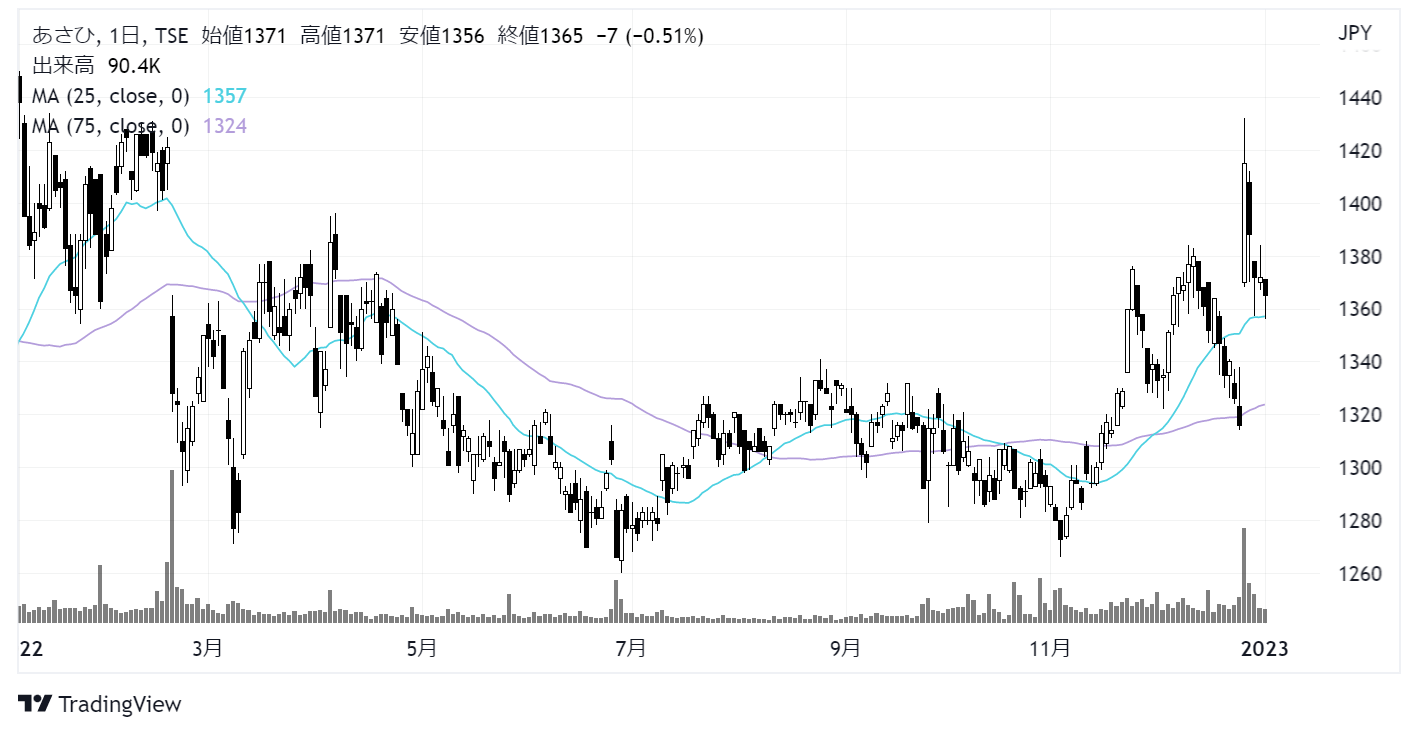
Task: Click the 高値1371 high value
Action: click(341, 36)
